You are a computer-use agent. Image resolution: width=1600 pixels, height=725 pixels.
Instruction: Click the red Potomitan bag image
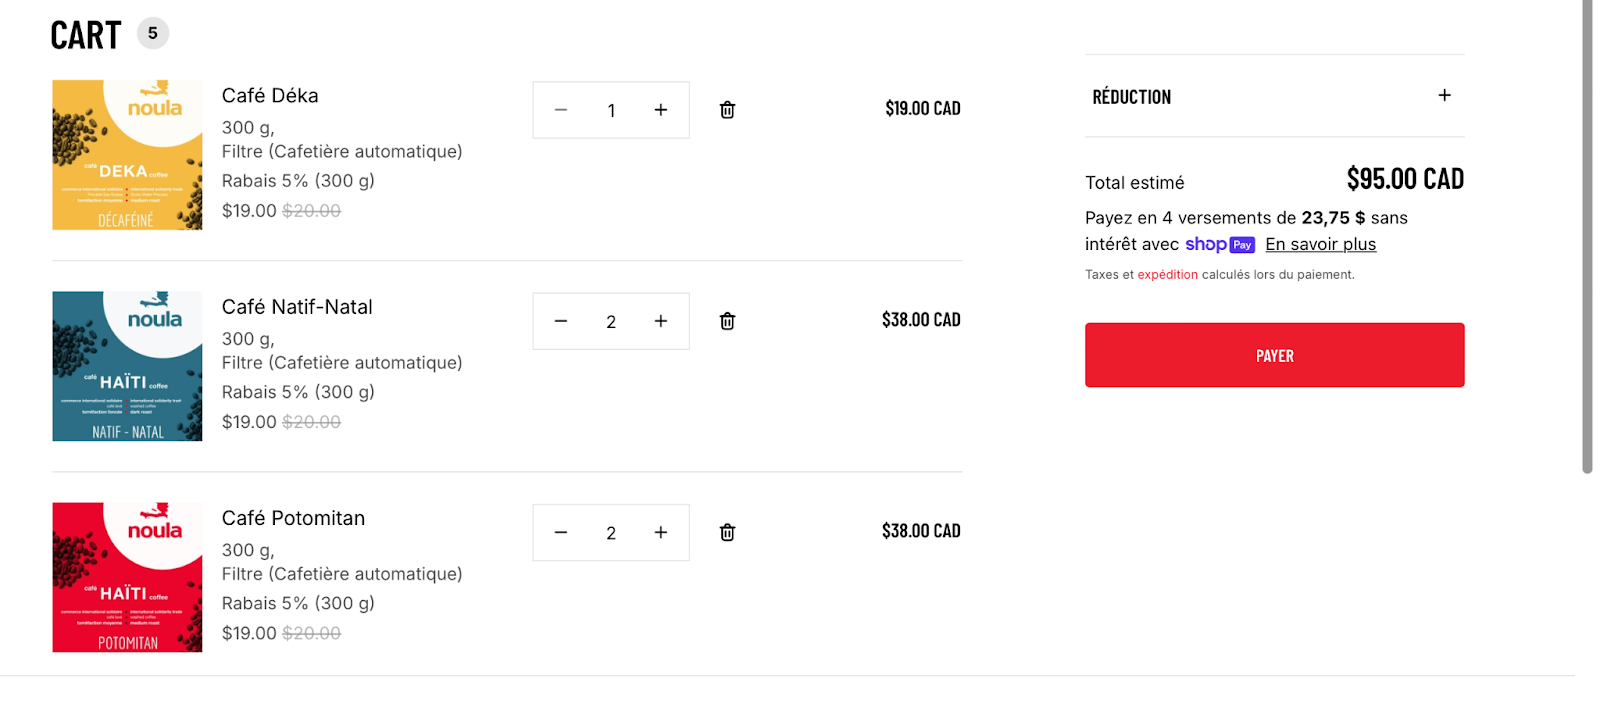coord(127,577)
